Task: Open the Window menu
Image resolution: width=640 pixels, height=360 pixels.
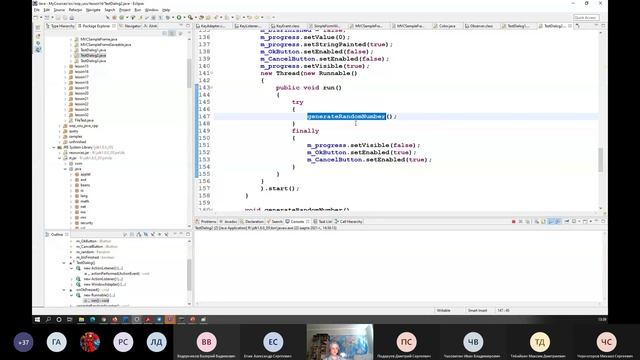Action: (151, 10)
